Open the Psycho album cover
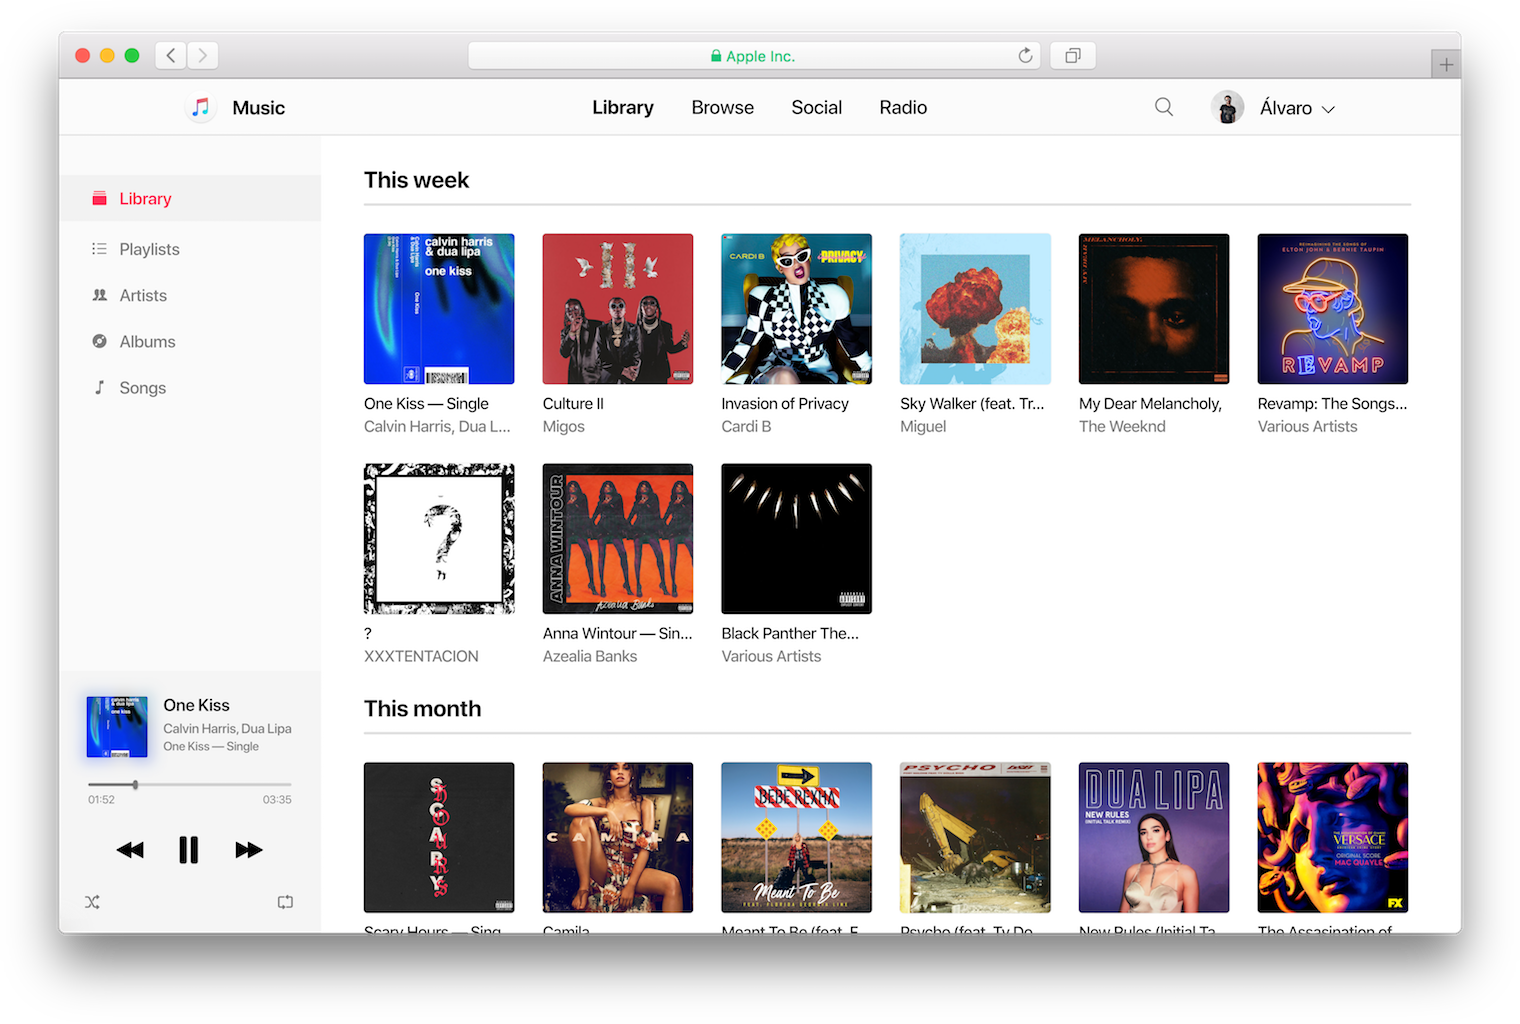 coord(975,838)
